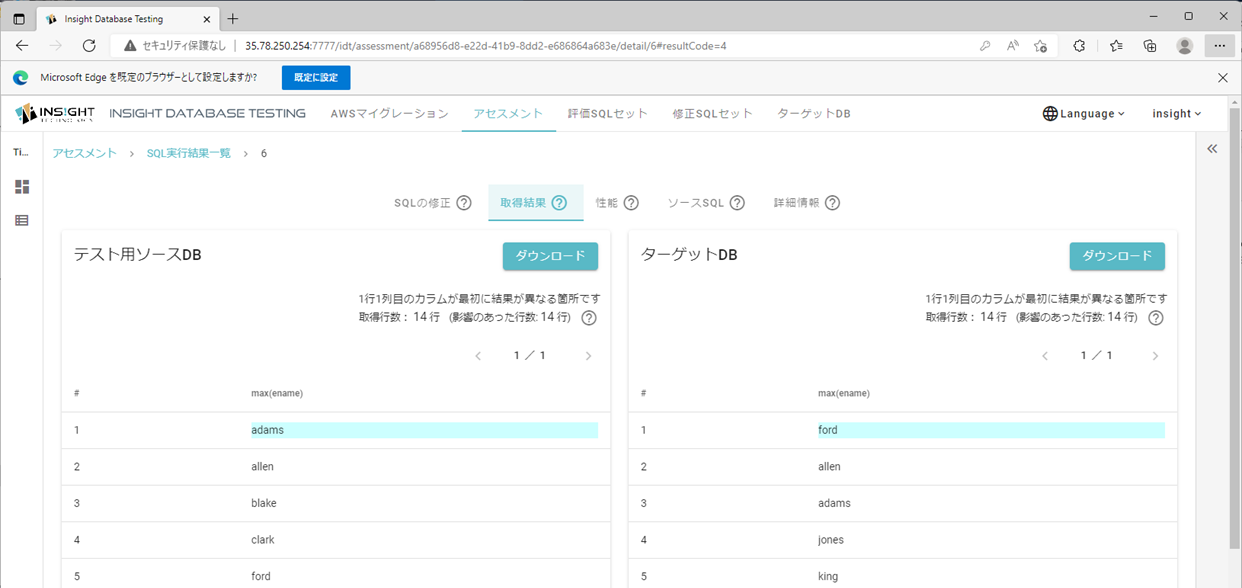1242x588 pixels.
Task: Click INSIGHT DATABASE TESTING title link
Action: (208, 114)
